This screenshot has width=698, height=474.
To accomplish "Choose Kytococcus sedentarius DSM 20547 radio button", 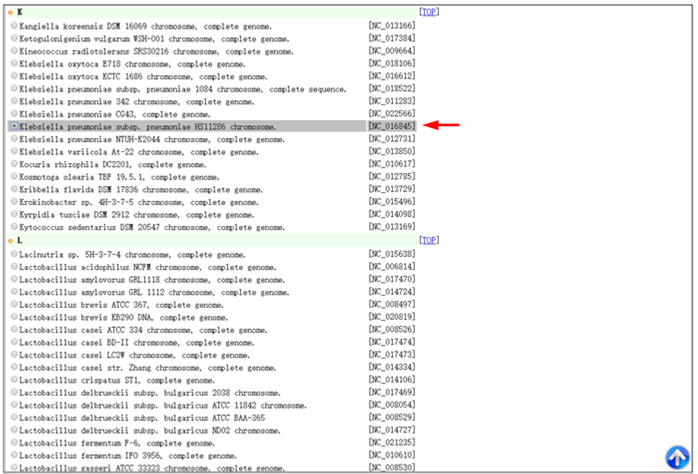I will pos(14,228).
